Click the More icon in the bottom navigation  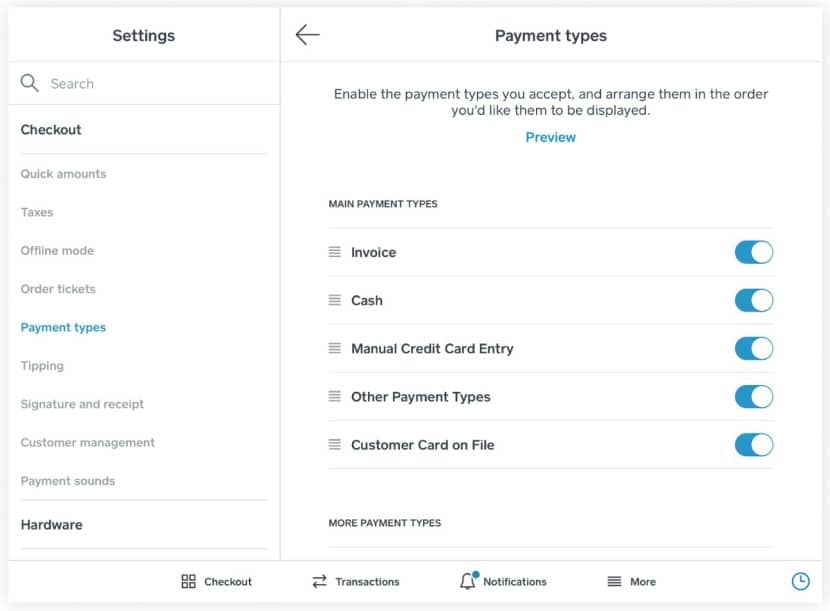pyautogui.click(x=614, y=581)
